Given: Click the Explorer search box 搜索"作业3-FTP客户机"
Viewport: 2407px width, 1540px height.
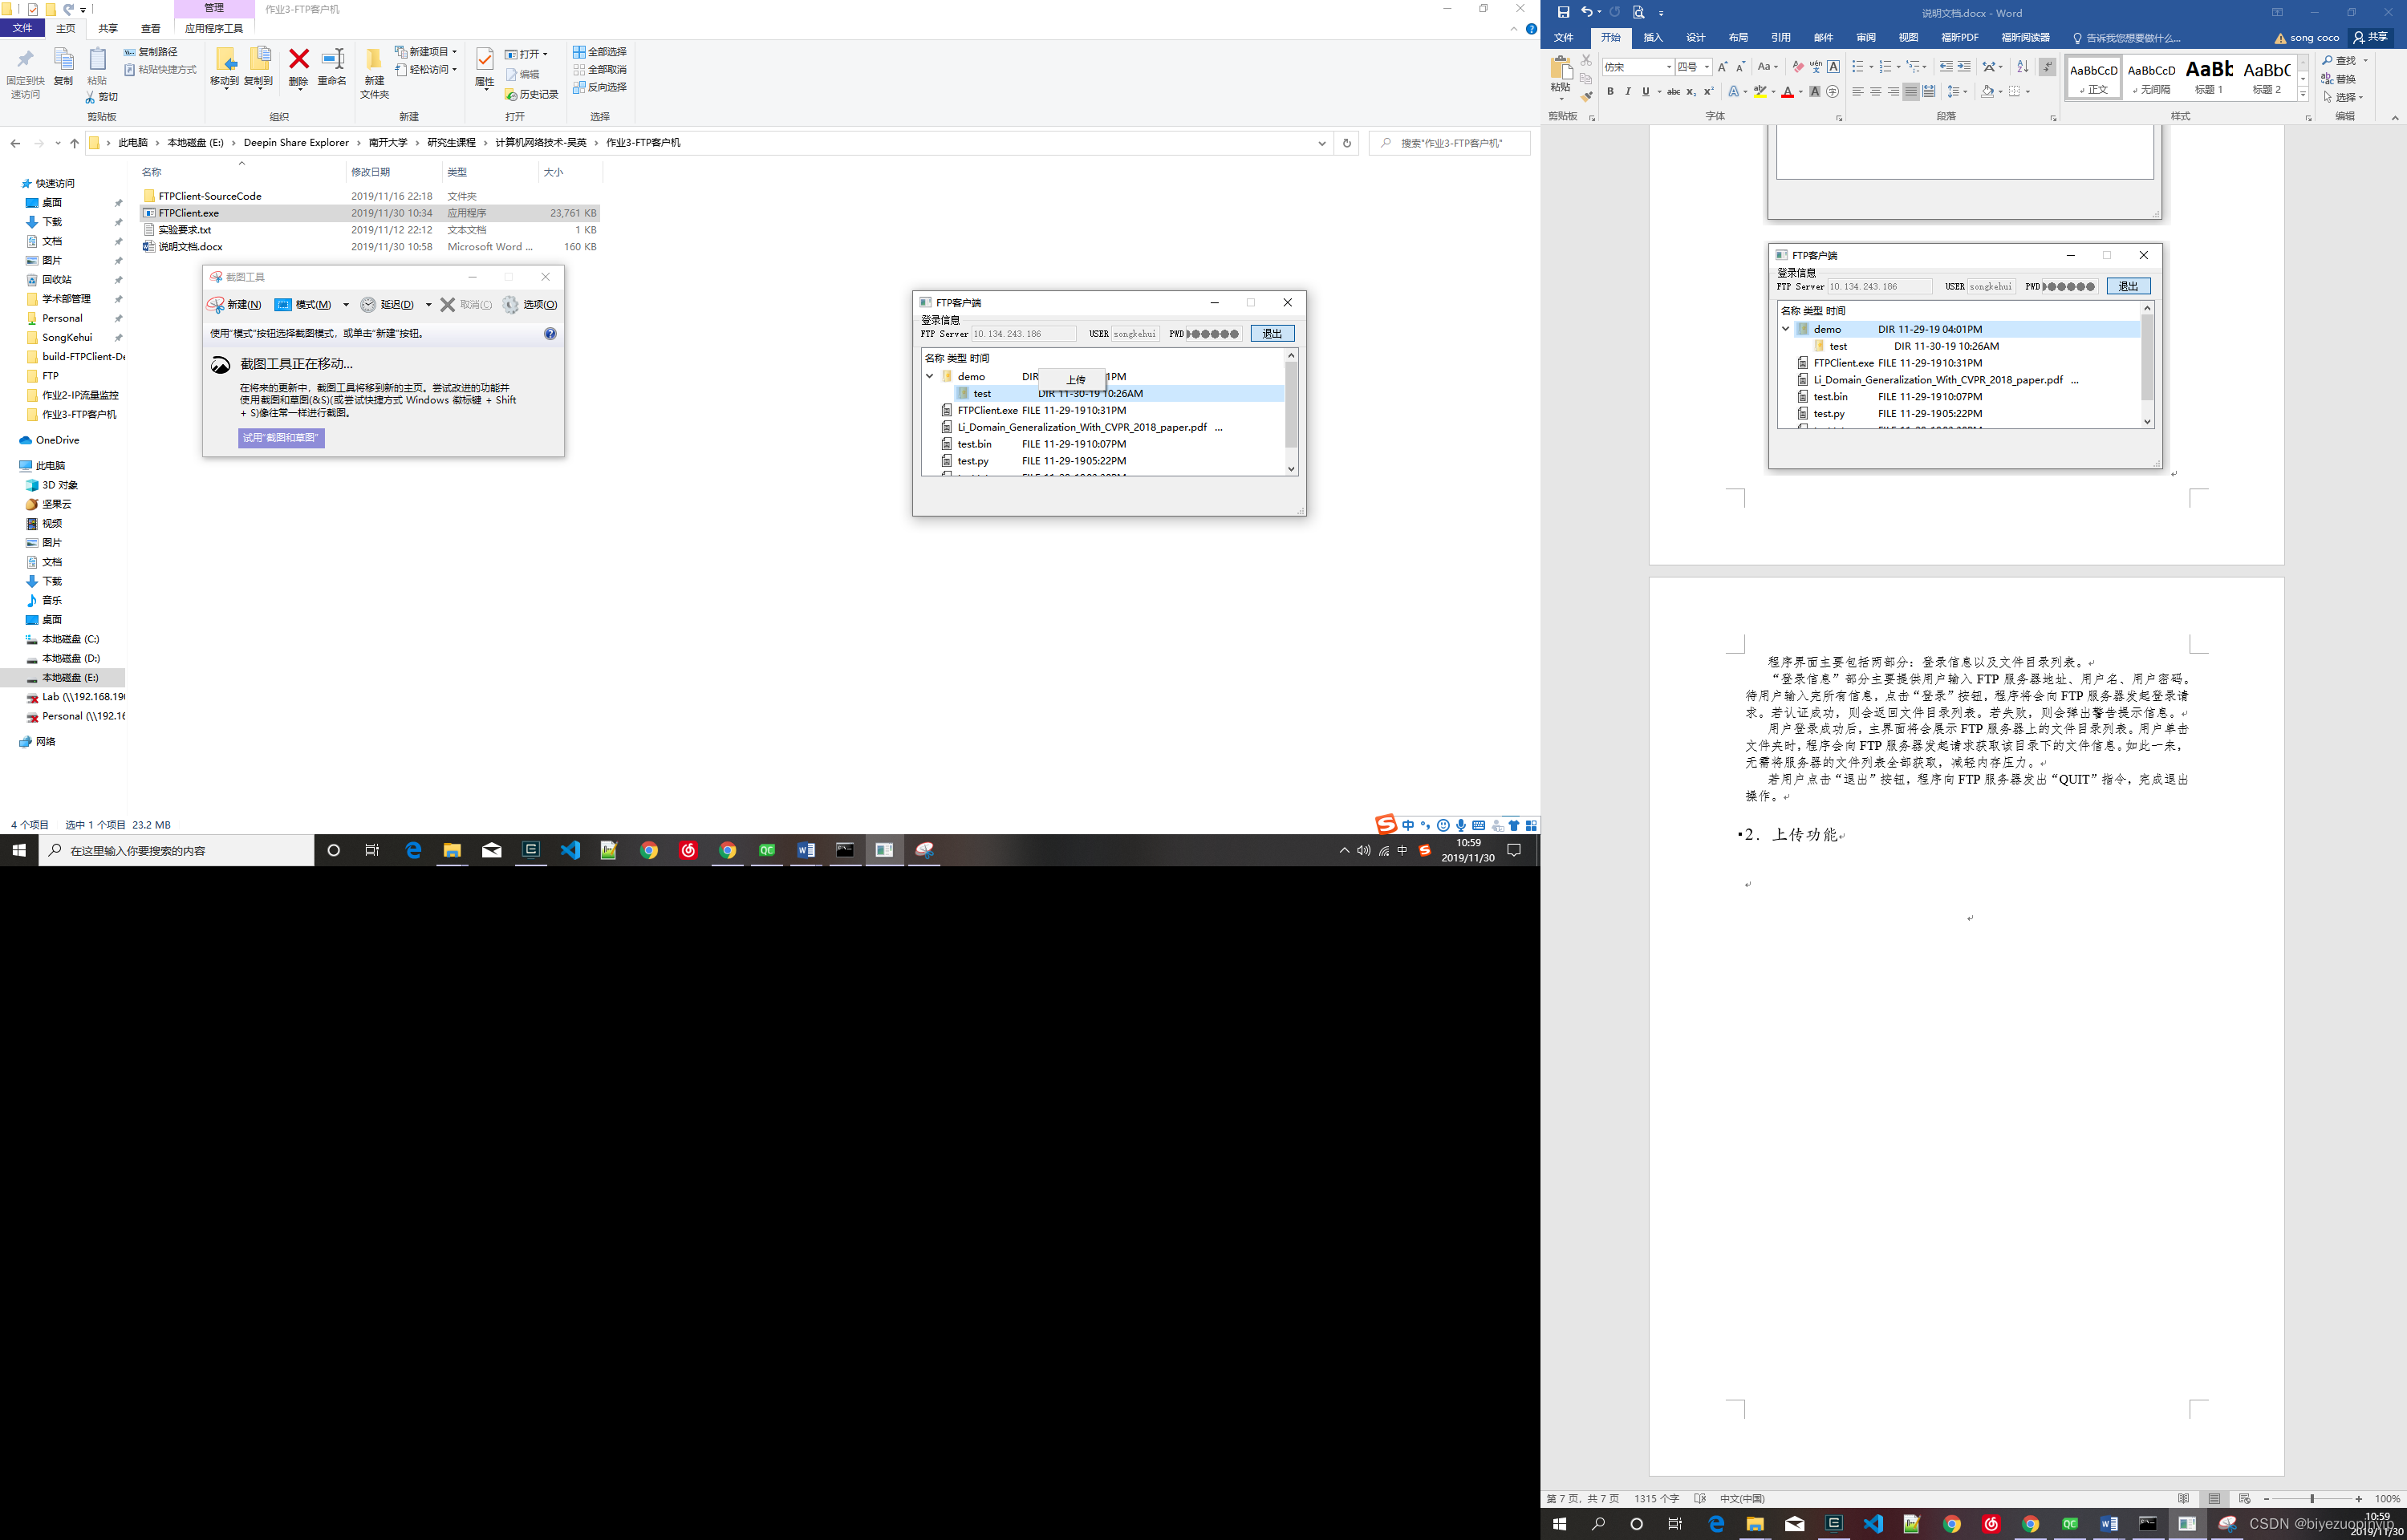Looking at the screenshot, I should 1449,143.
